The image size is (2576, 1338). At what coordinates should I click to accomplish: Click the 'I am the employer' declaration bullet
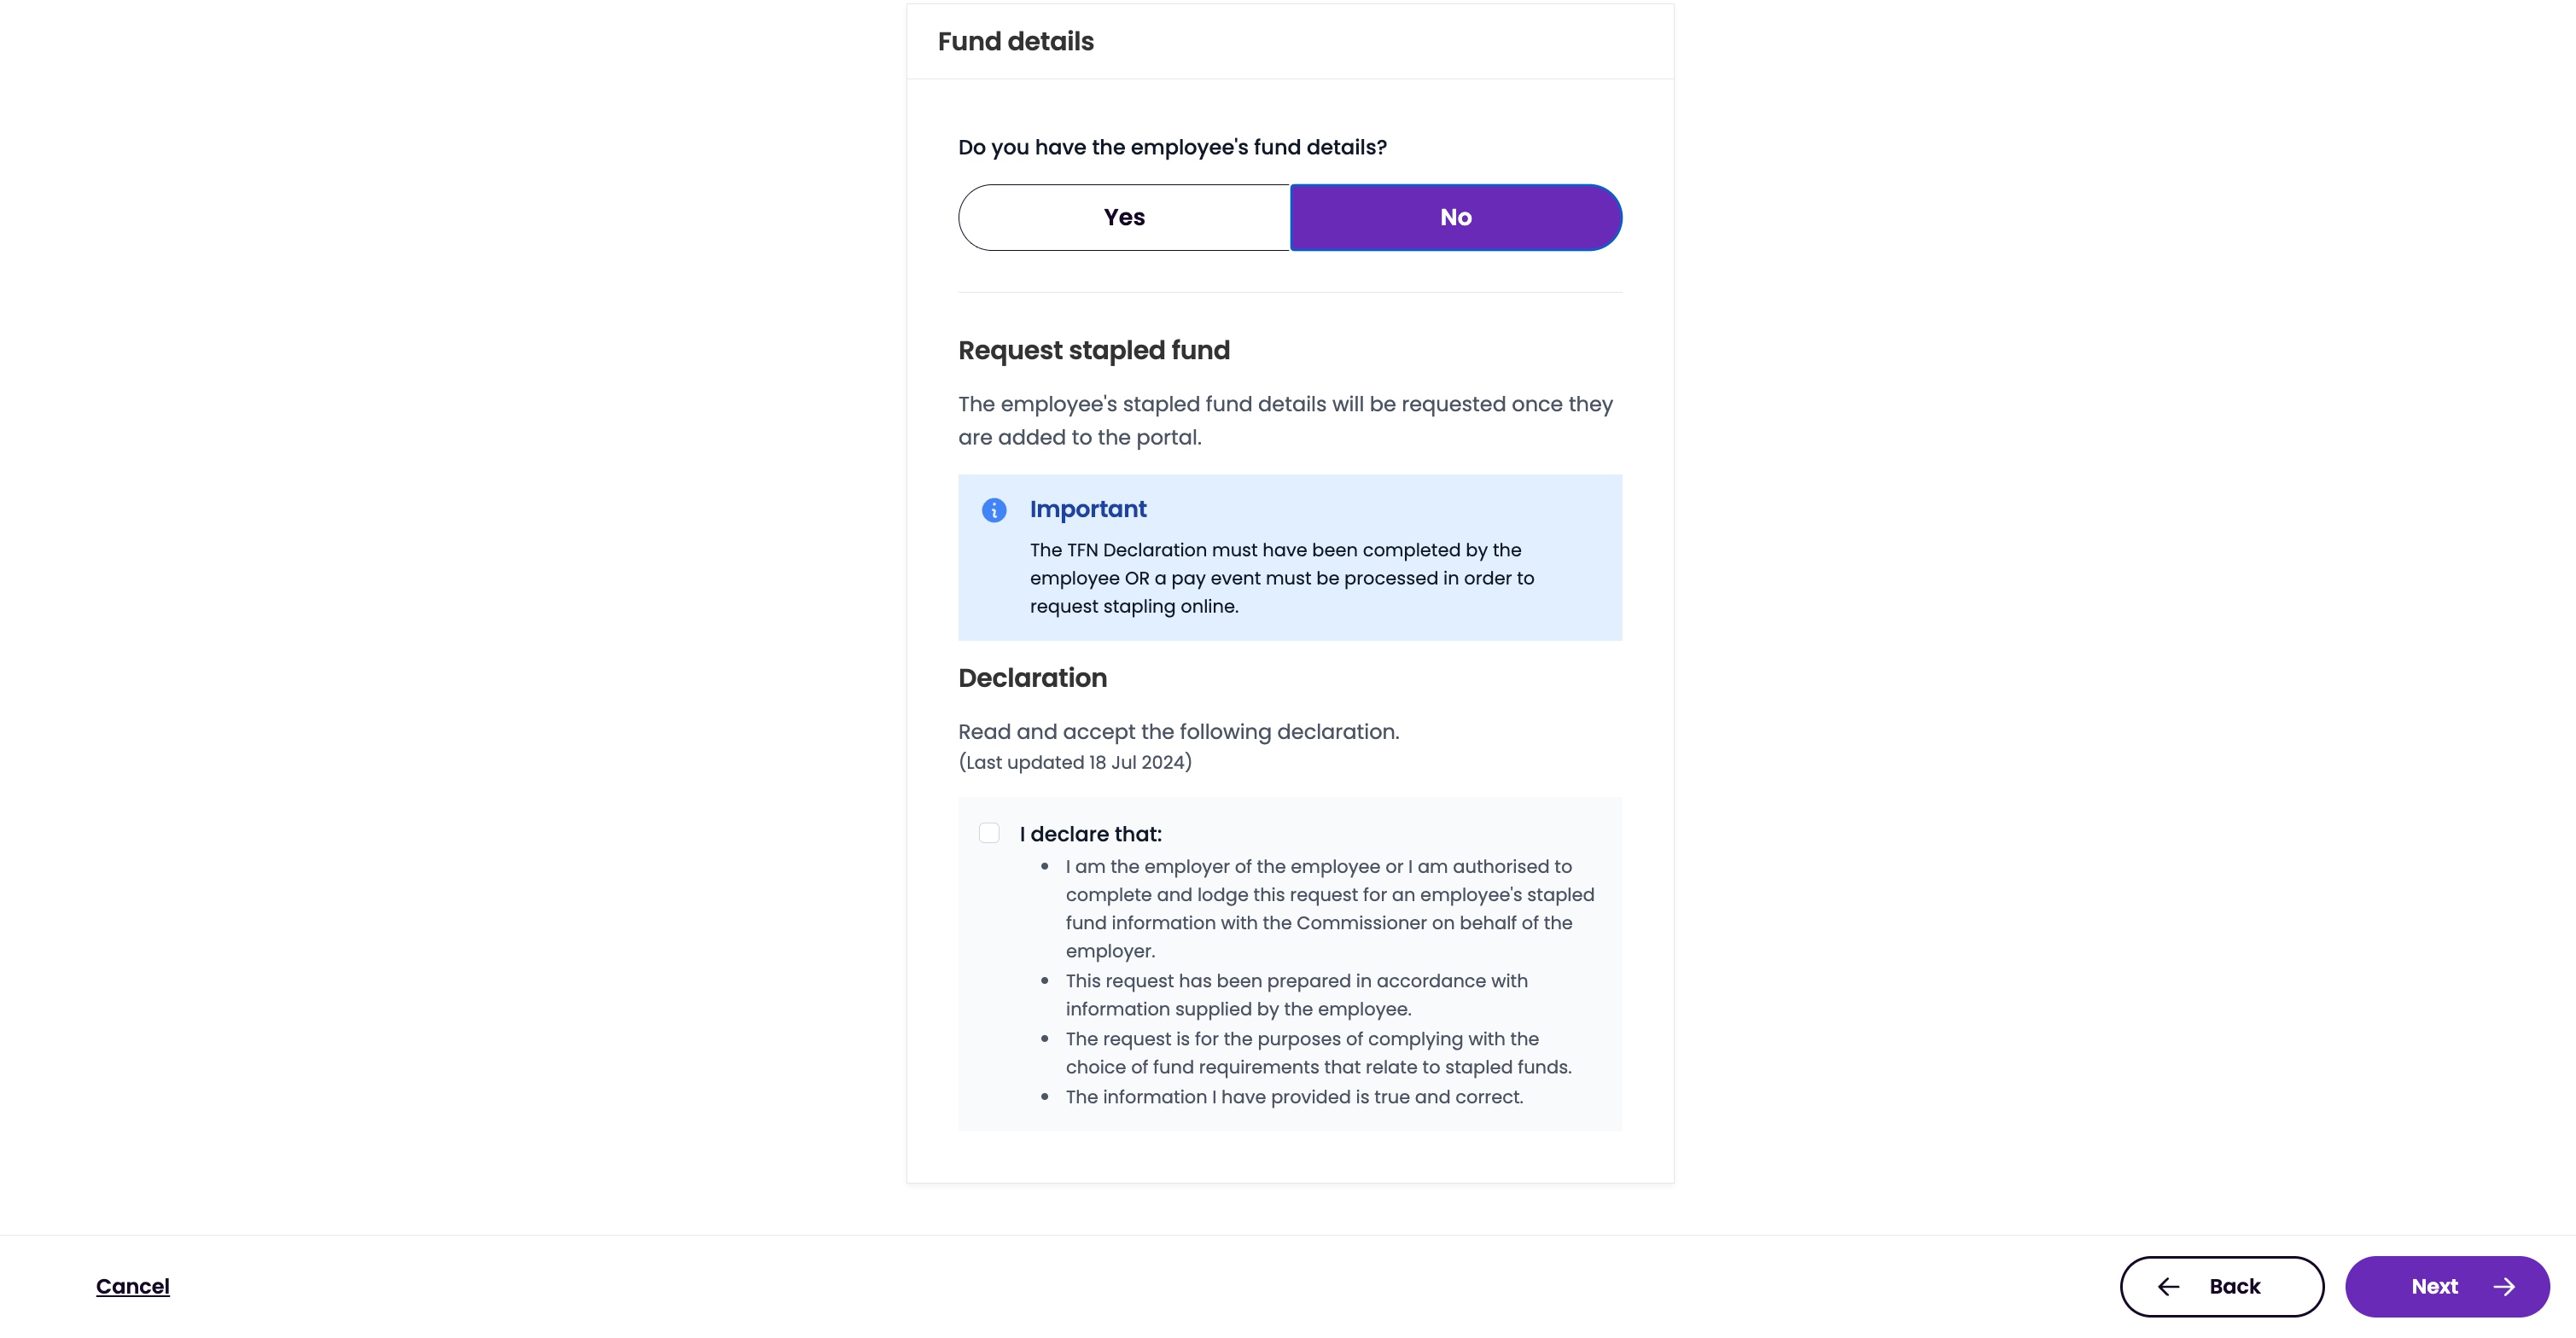coord(1330,908)
